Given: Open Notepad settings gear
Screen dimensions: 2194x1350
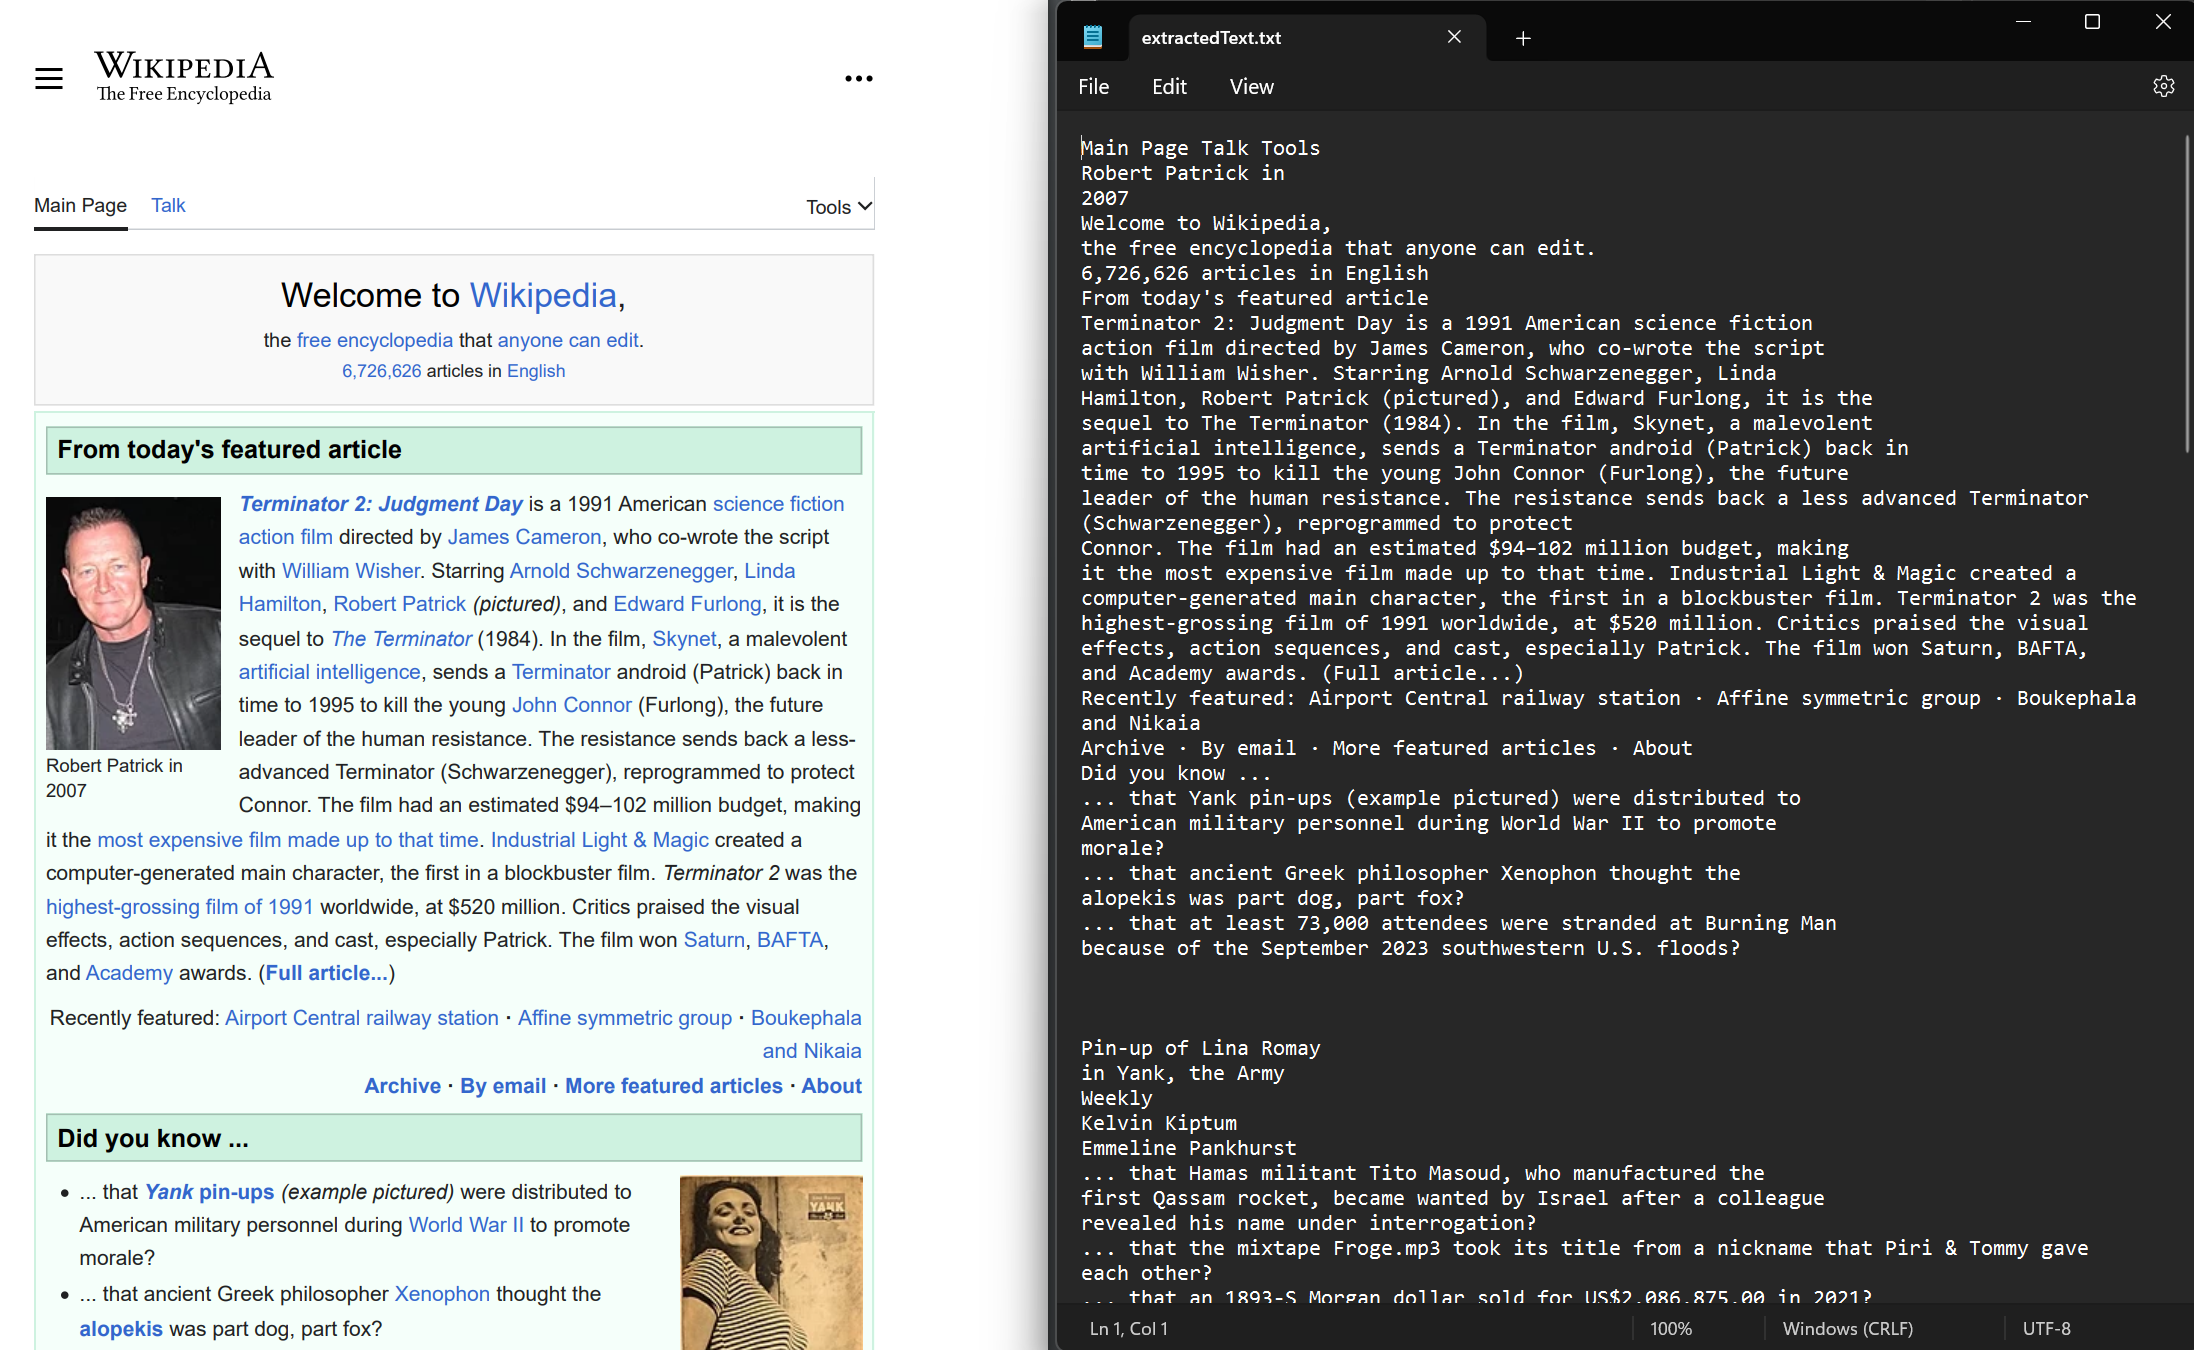Looking at the screenshot, I should (2163, 86).
